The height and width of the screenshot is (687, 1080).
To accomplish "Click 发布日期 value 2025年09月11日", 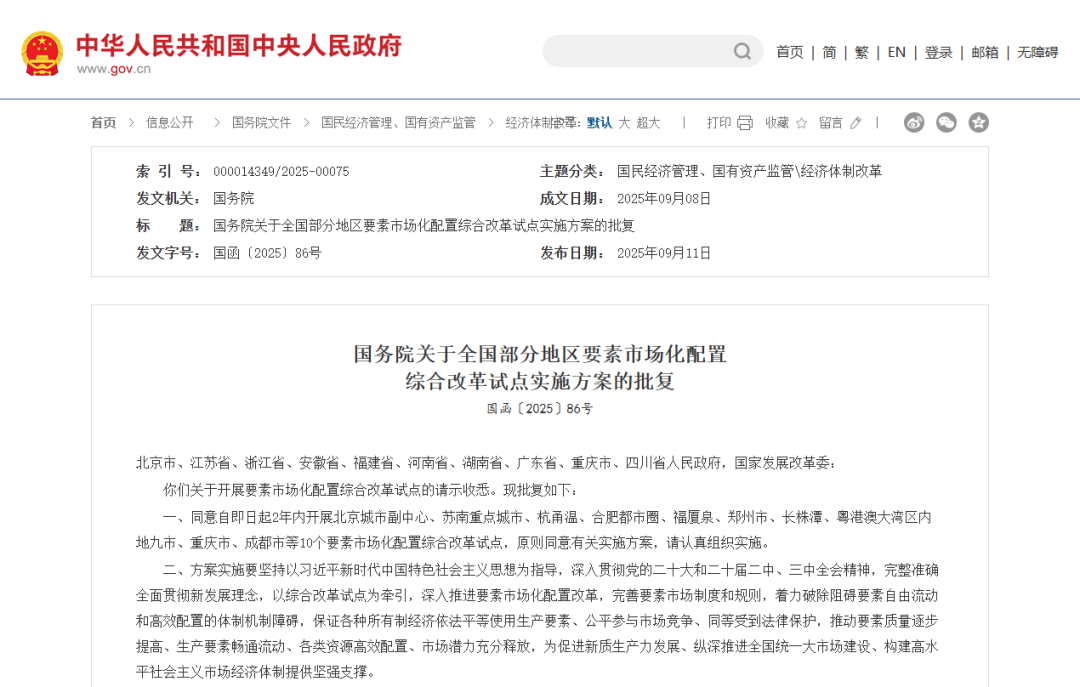I will click(663, 253).
